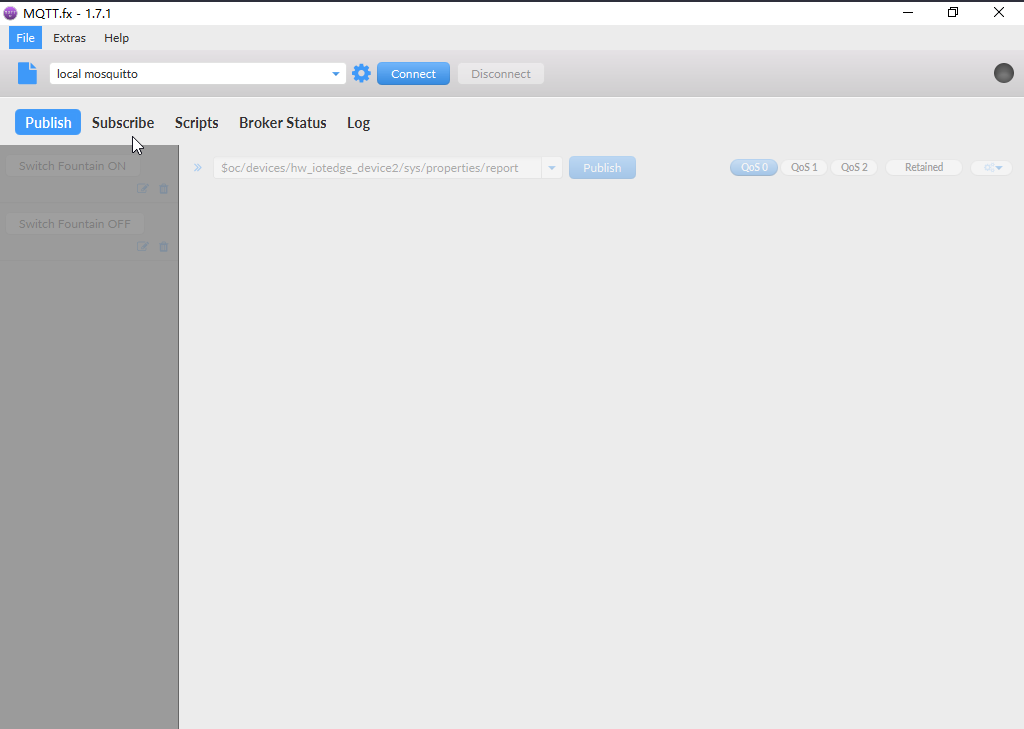The height and width of the screenshot is (729, 1024).
Task: Collapse sidebar with double-chevron icon
Action: (198, 168)
